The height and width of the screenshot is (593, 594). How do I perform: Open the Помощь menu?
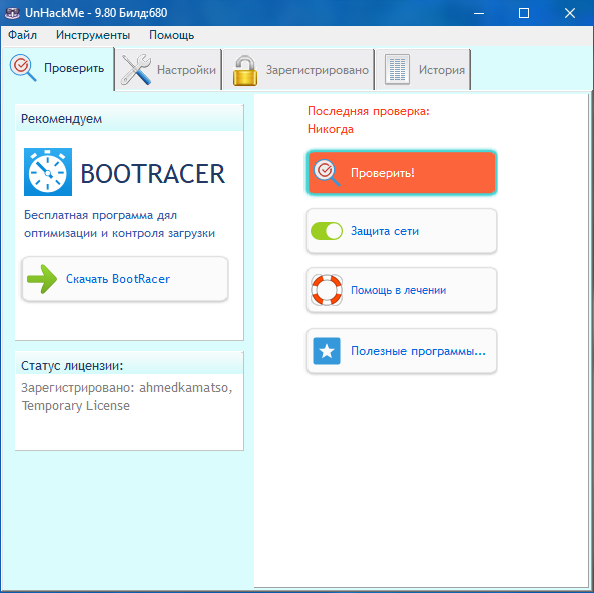tap(172, 35)
